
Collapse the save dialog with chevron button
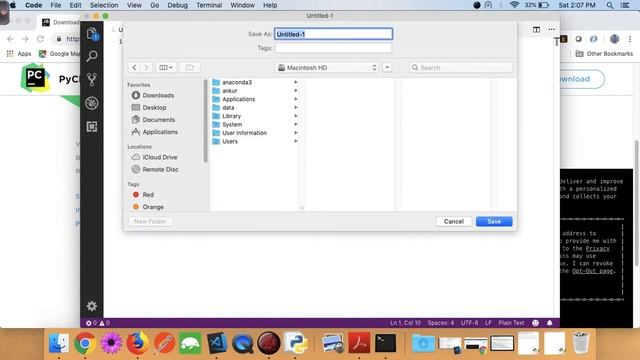pyautogui.click(x=387, y=67)
